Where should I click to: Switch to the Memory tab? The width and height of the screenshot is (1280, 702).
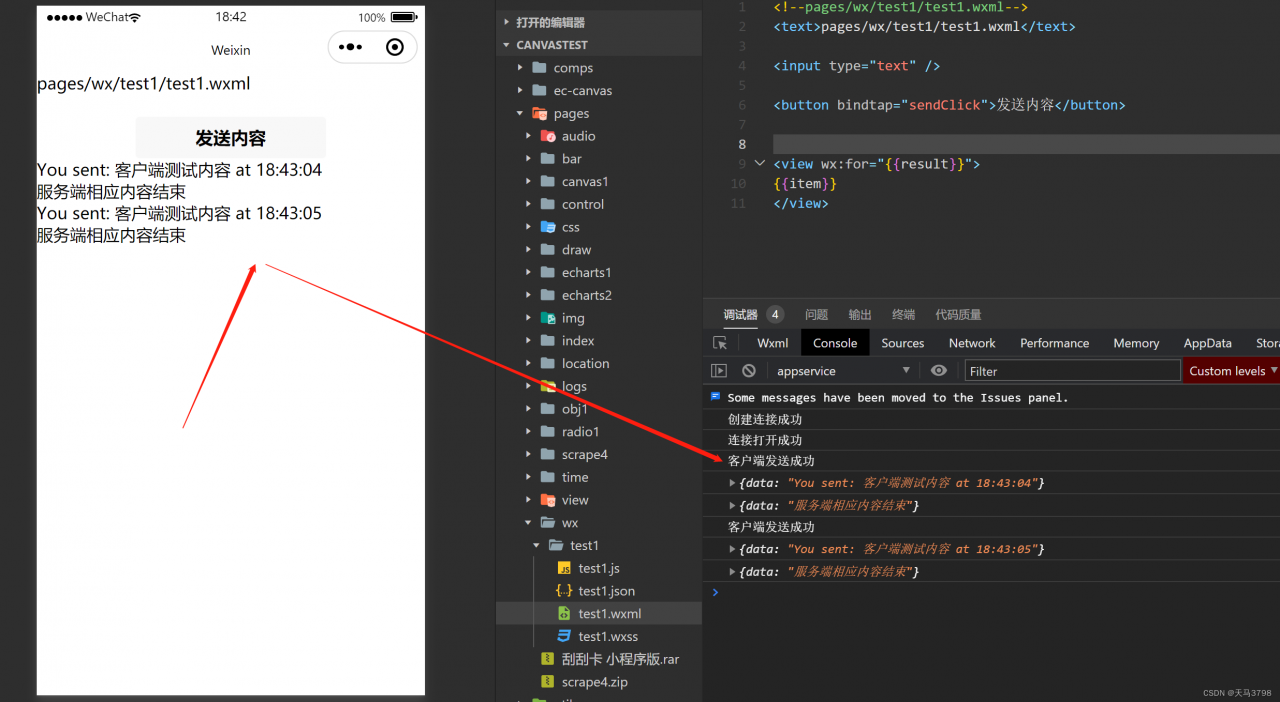pyautogui.click(x=1136, y=343)
